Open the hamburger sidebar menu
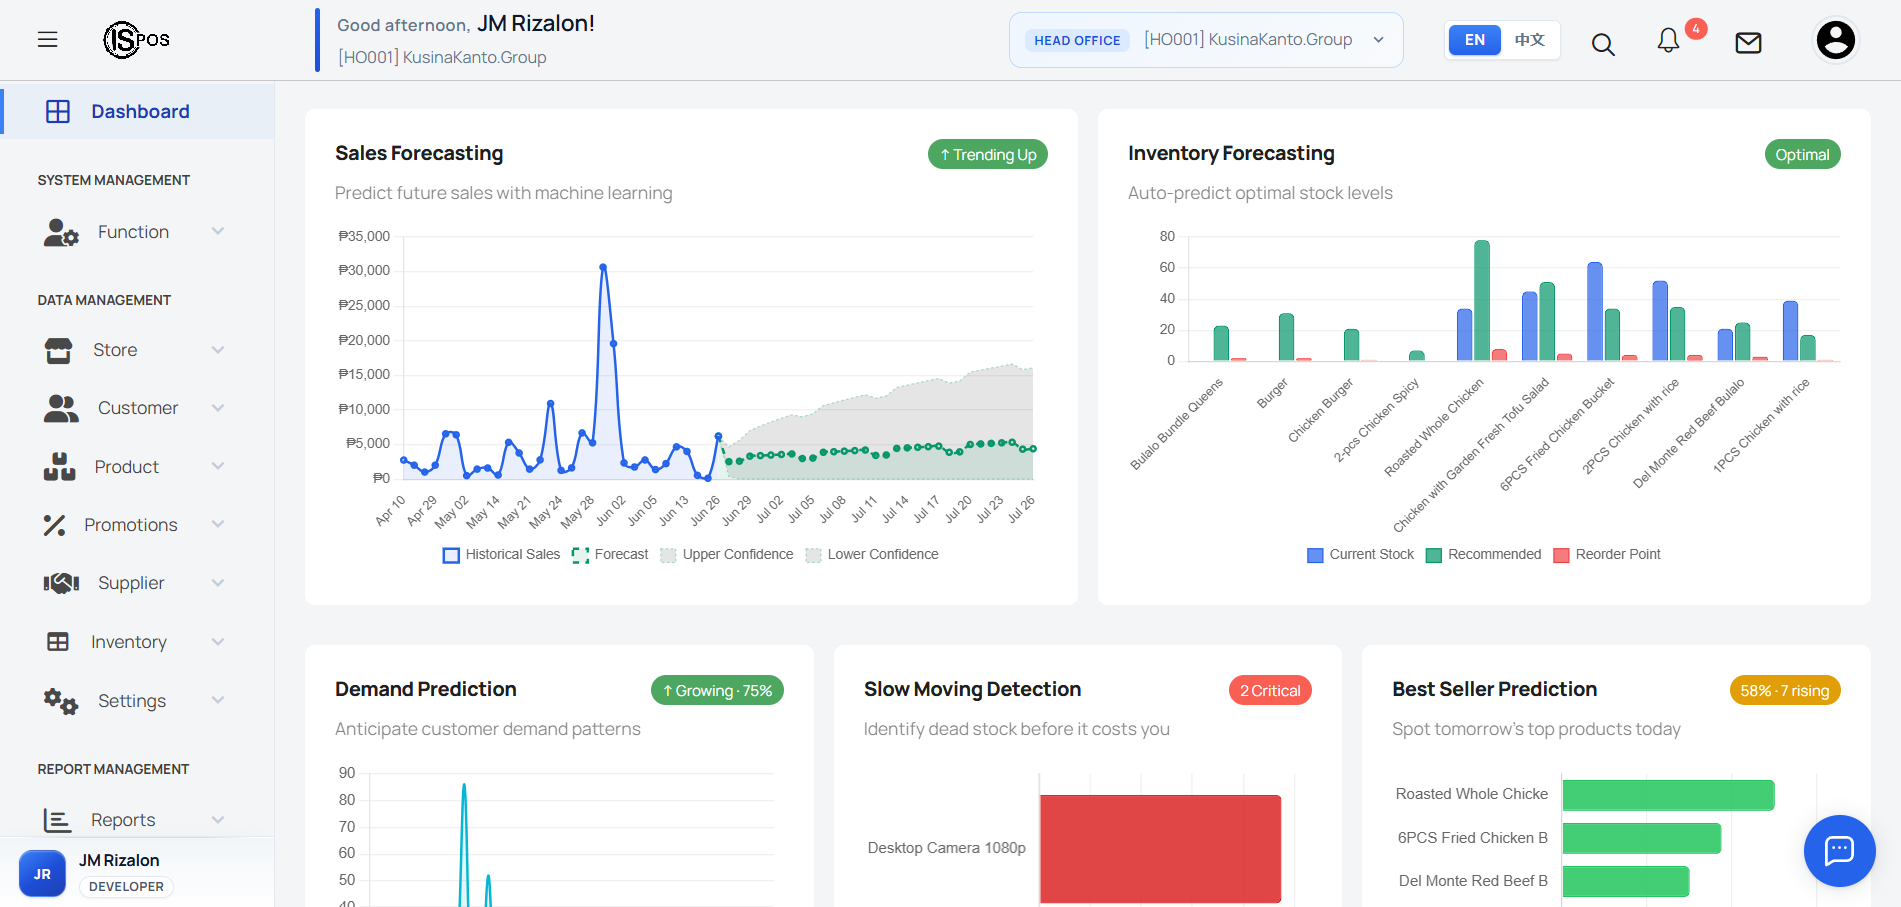 (47, 40)
